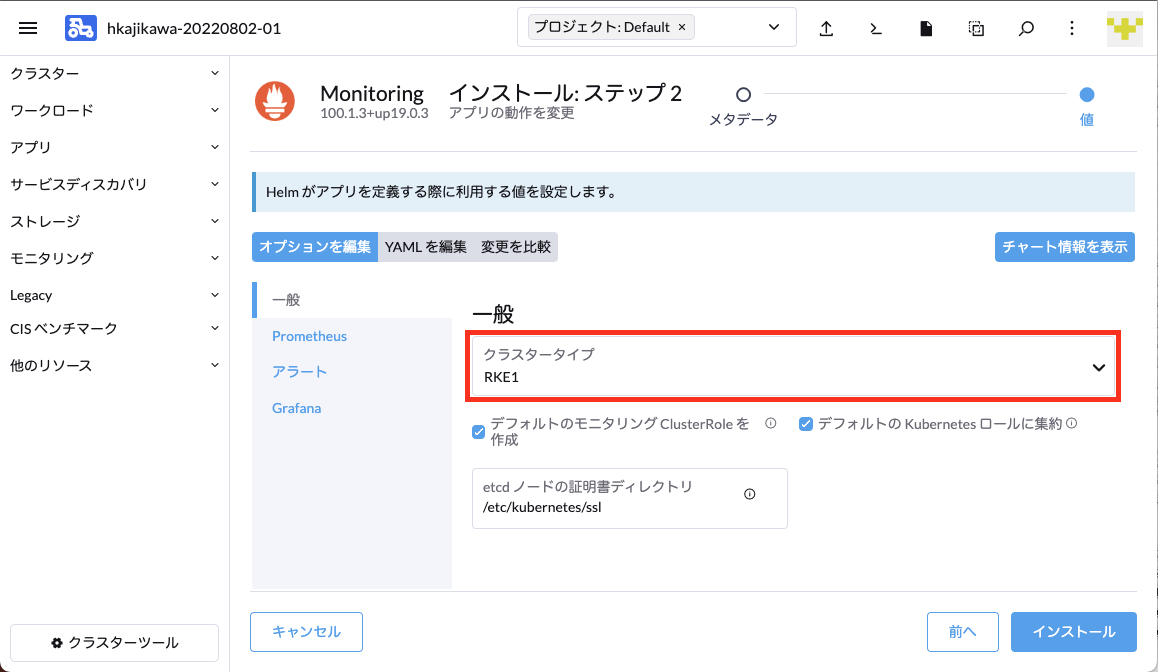Open the クラスタータイプ RKE1 dropdown

coord(793,366)
